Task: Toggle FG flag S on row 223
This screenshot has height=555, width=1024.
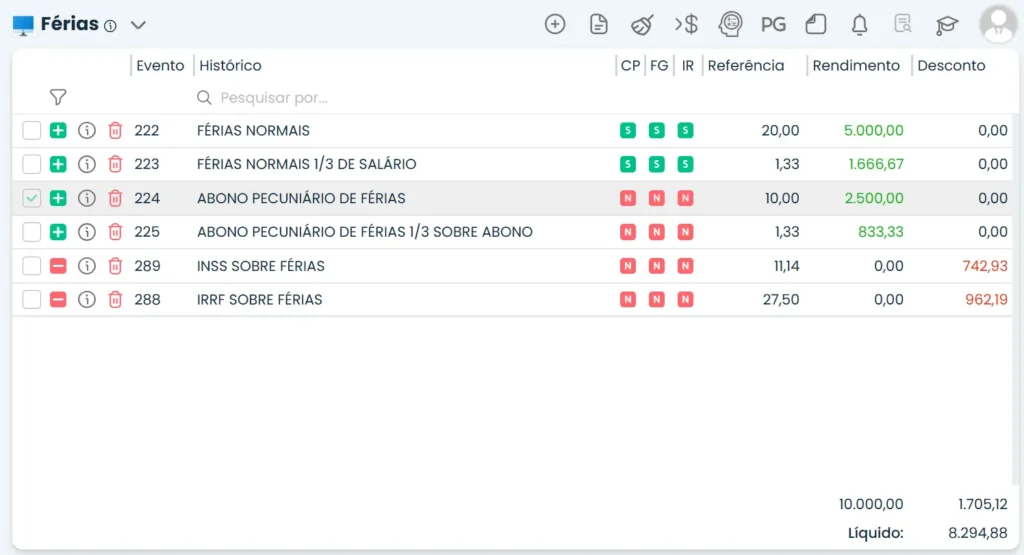Action: tap(656, 164)
